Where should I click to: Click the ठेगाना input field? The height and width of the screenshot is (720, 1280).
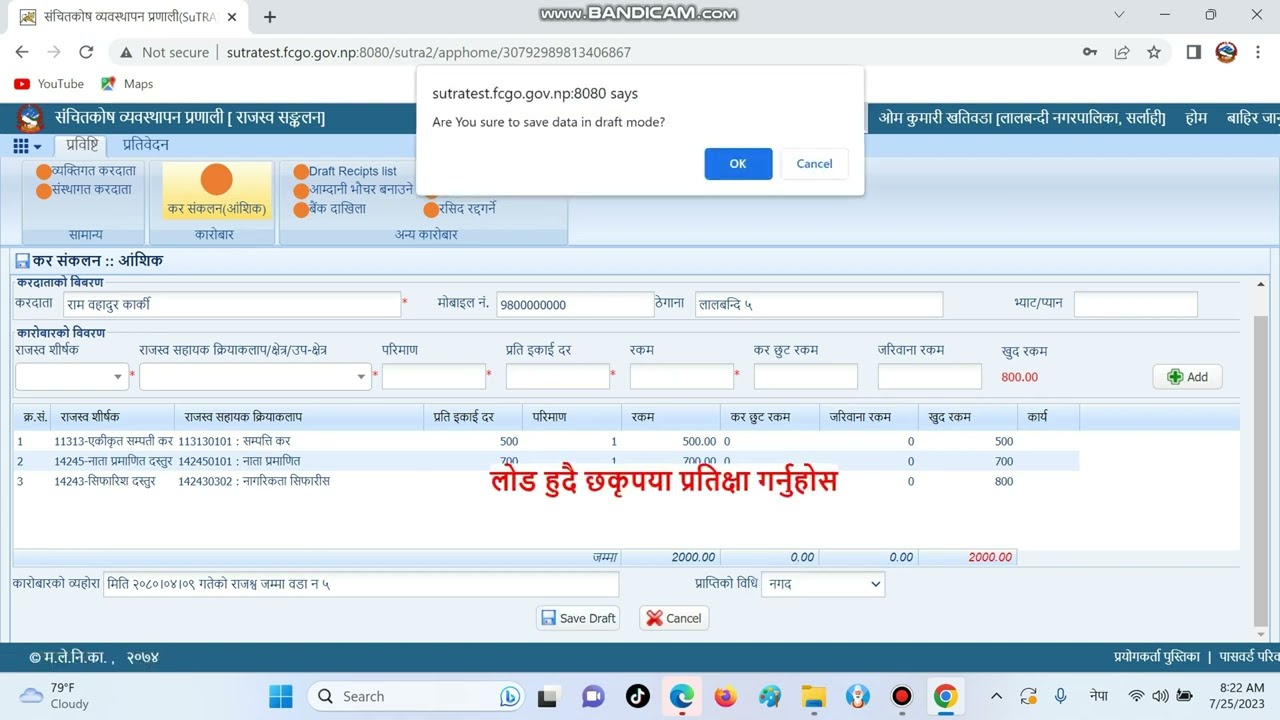coord(819,304)
